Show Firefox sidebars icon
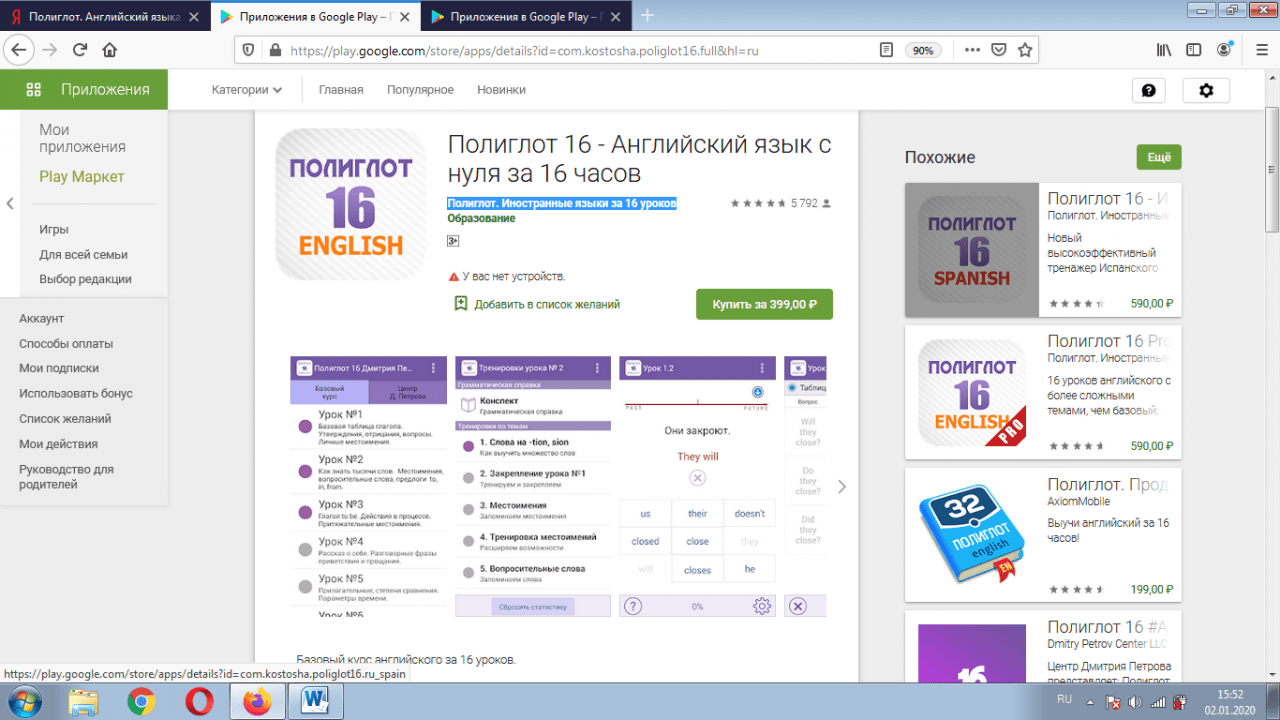 point(1193,50)
